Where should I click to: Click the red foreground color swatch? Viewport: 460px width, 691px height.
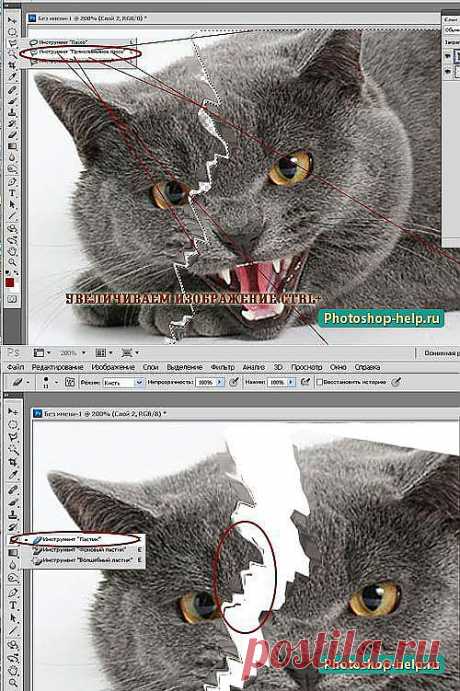pos(10,283)
